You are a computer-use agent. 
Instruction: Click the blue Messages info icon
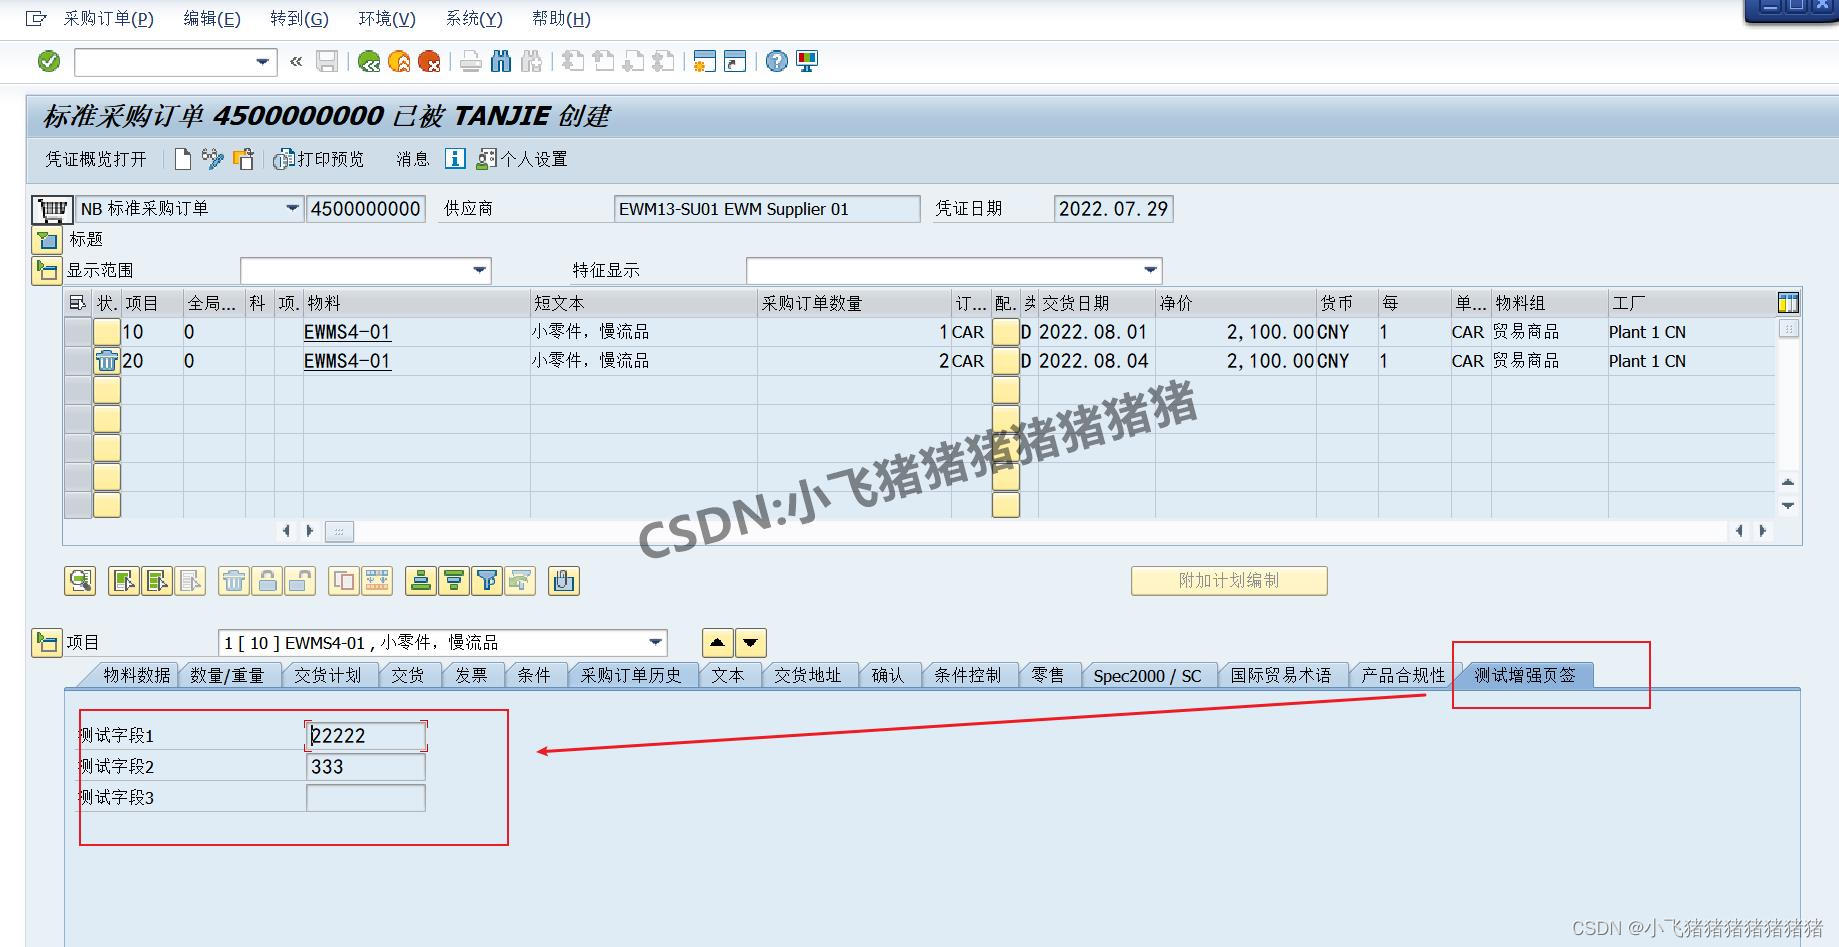[454, 159]
